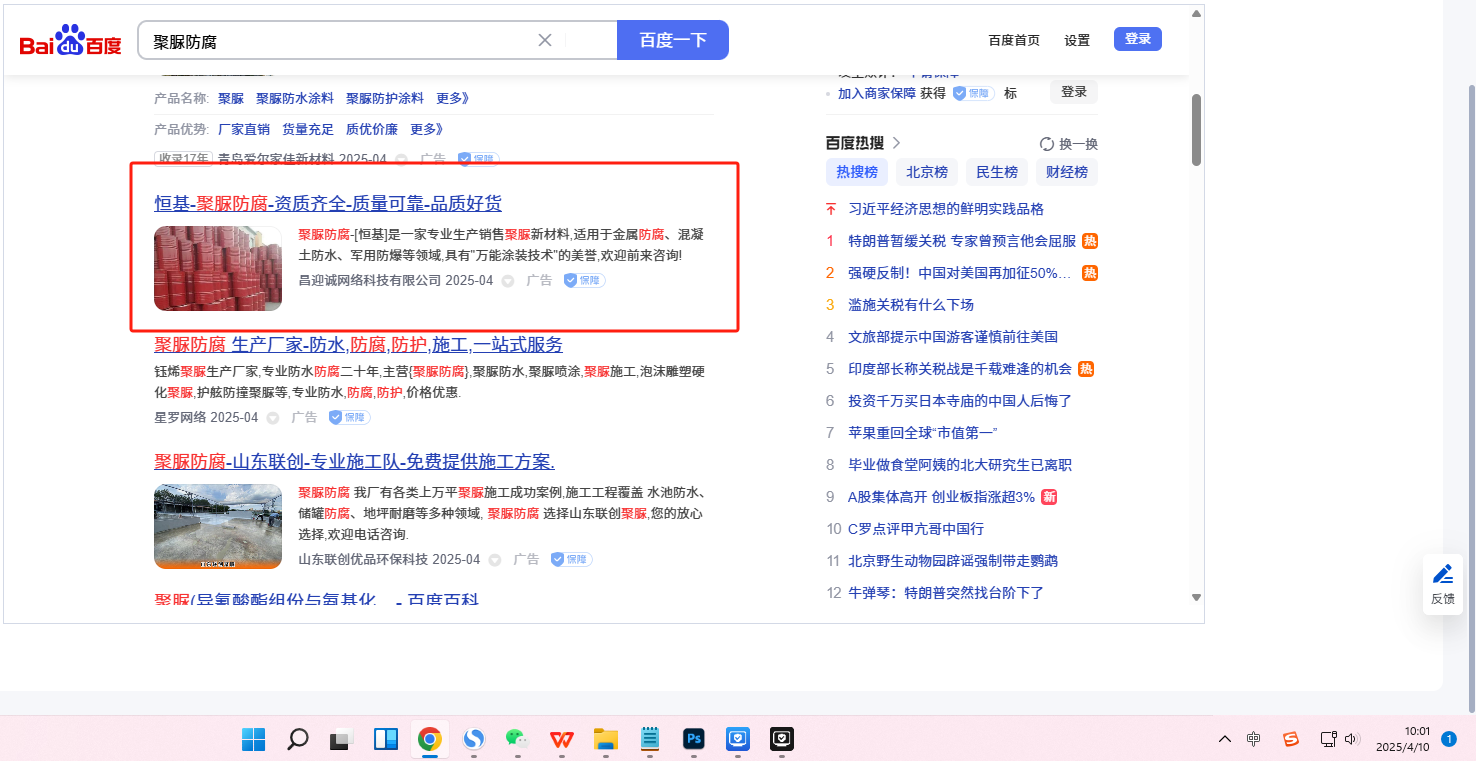This screenshot has height=761, width=1476.
Task: Clear the search box with the X icon
Action: pos(545,40)
